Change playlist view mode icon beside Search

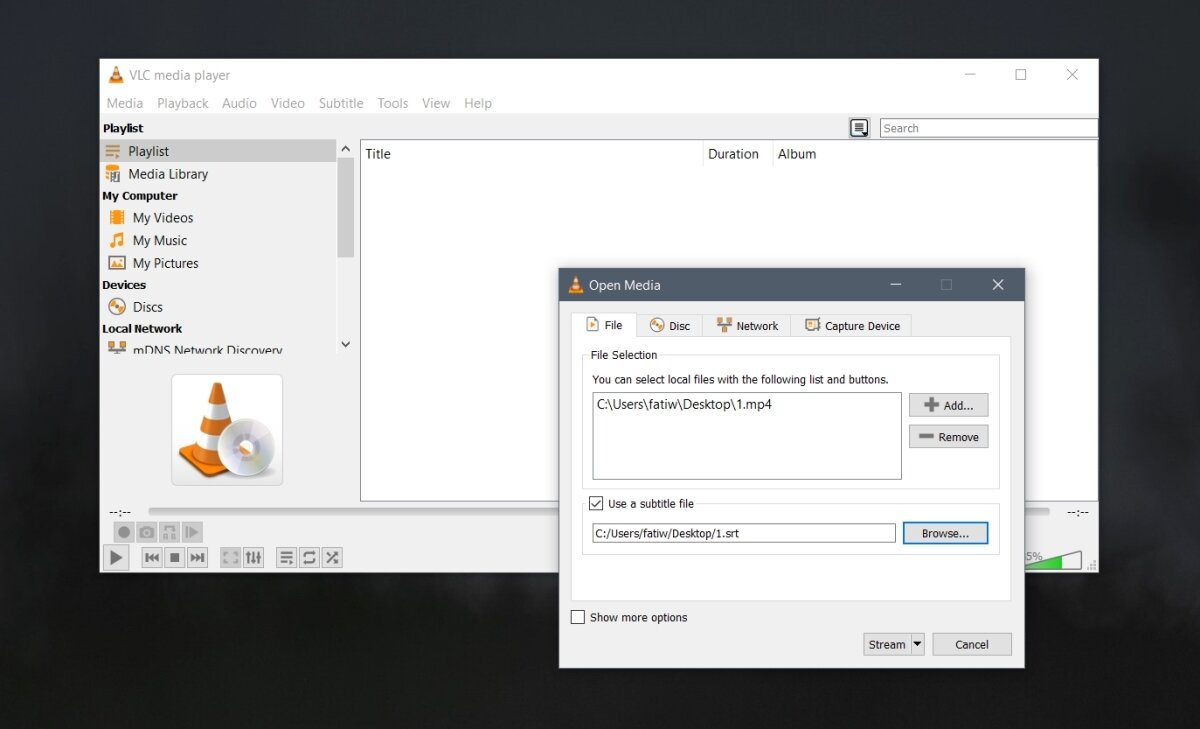[x=859, y=128]
